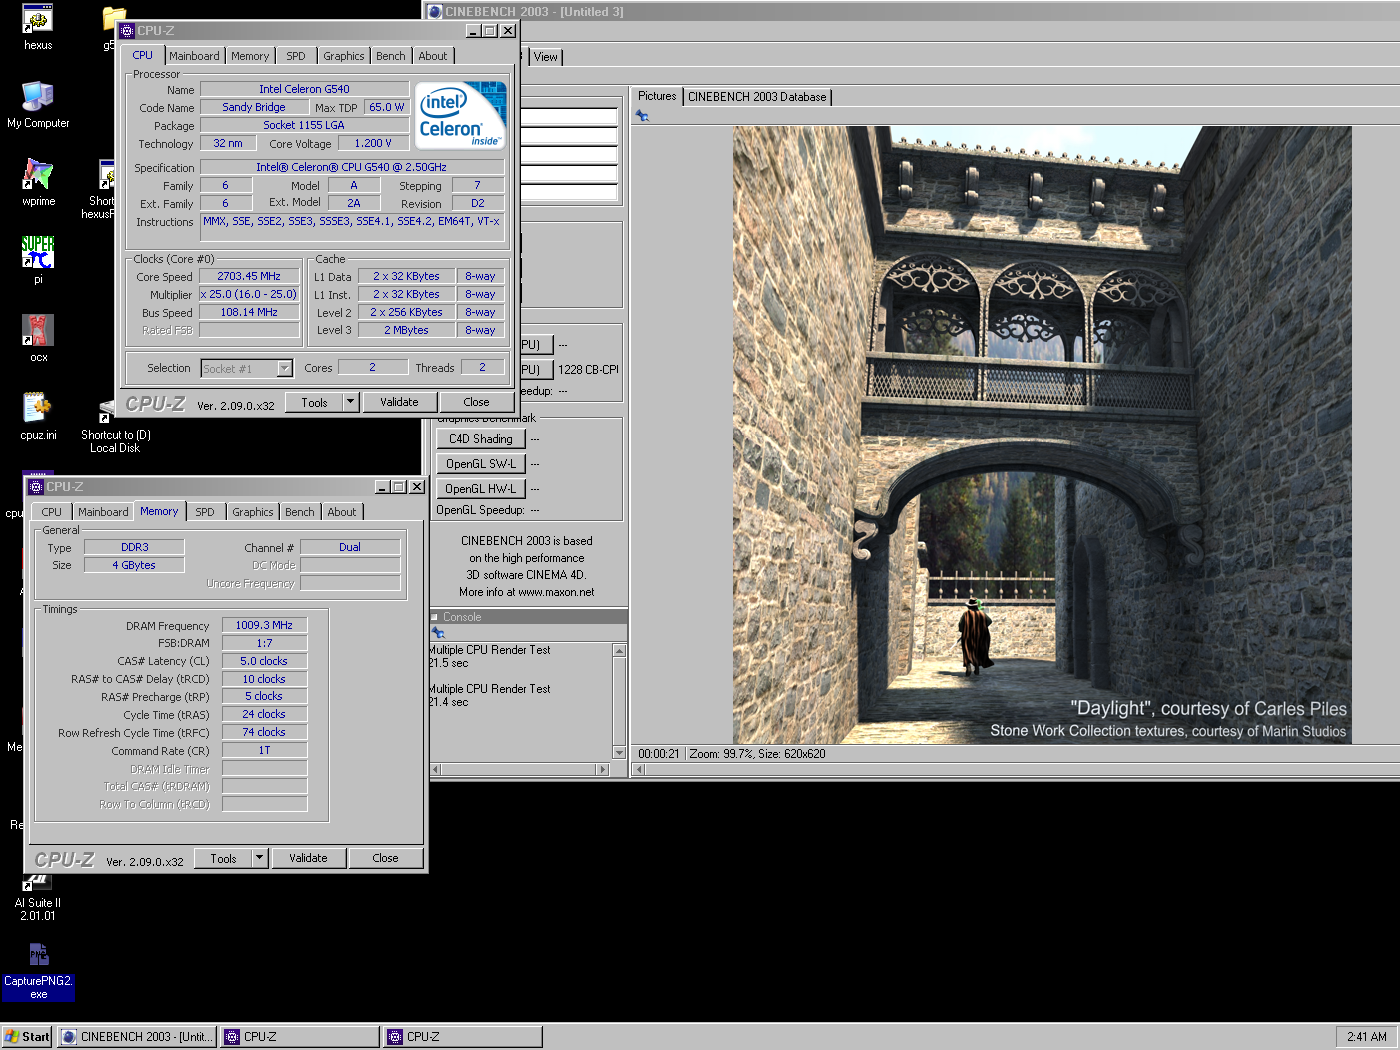The image size is (1400, 1050).
Task: Click the Daylight rendered image
Action: (x=1042, y=434)
